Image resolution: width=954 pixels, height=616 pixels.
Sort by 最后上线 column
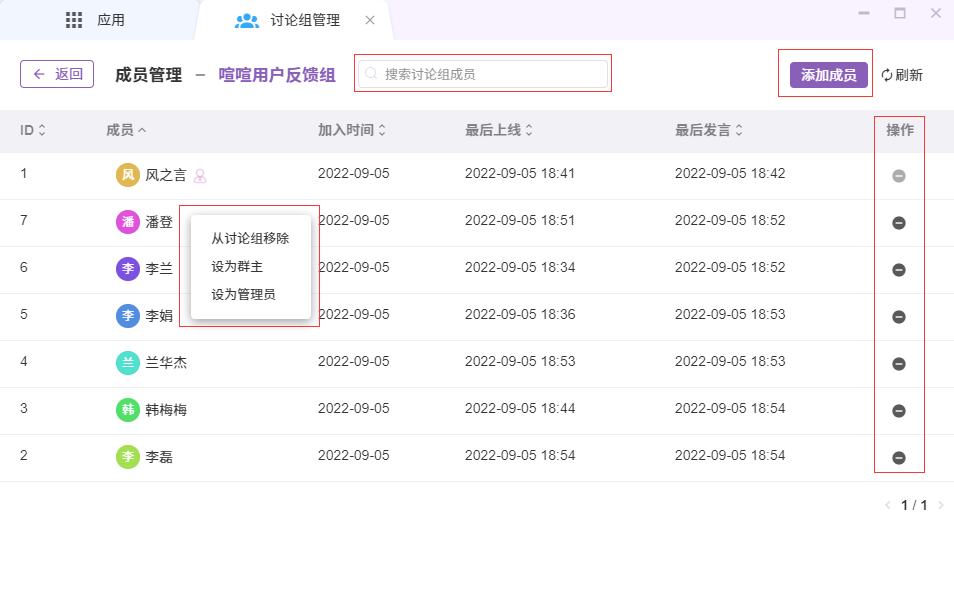[x=499, y=130]
